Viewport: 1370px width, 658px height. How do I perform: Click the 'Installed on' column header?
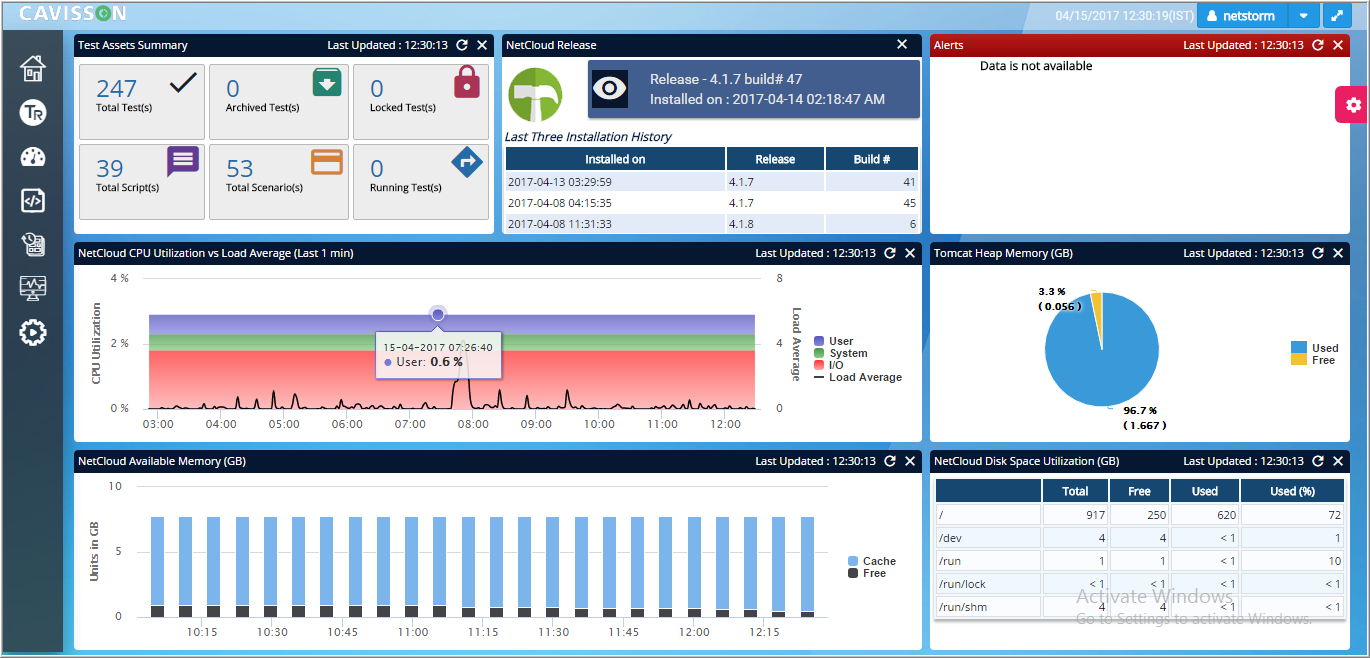pyautogui.click(x=615, y=159)
